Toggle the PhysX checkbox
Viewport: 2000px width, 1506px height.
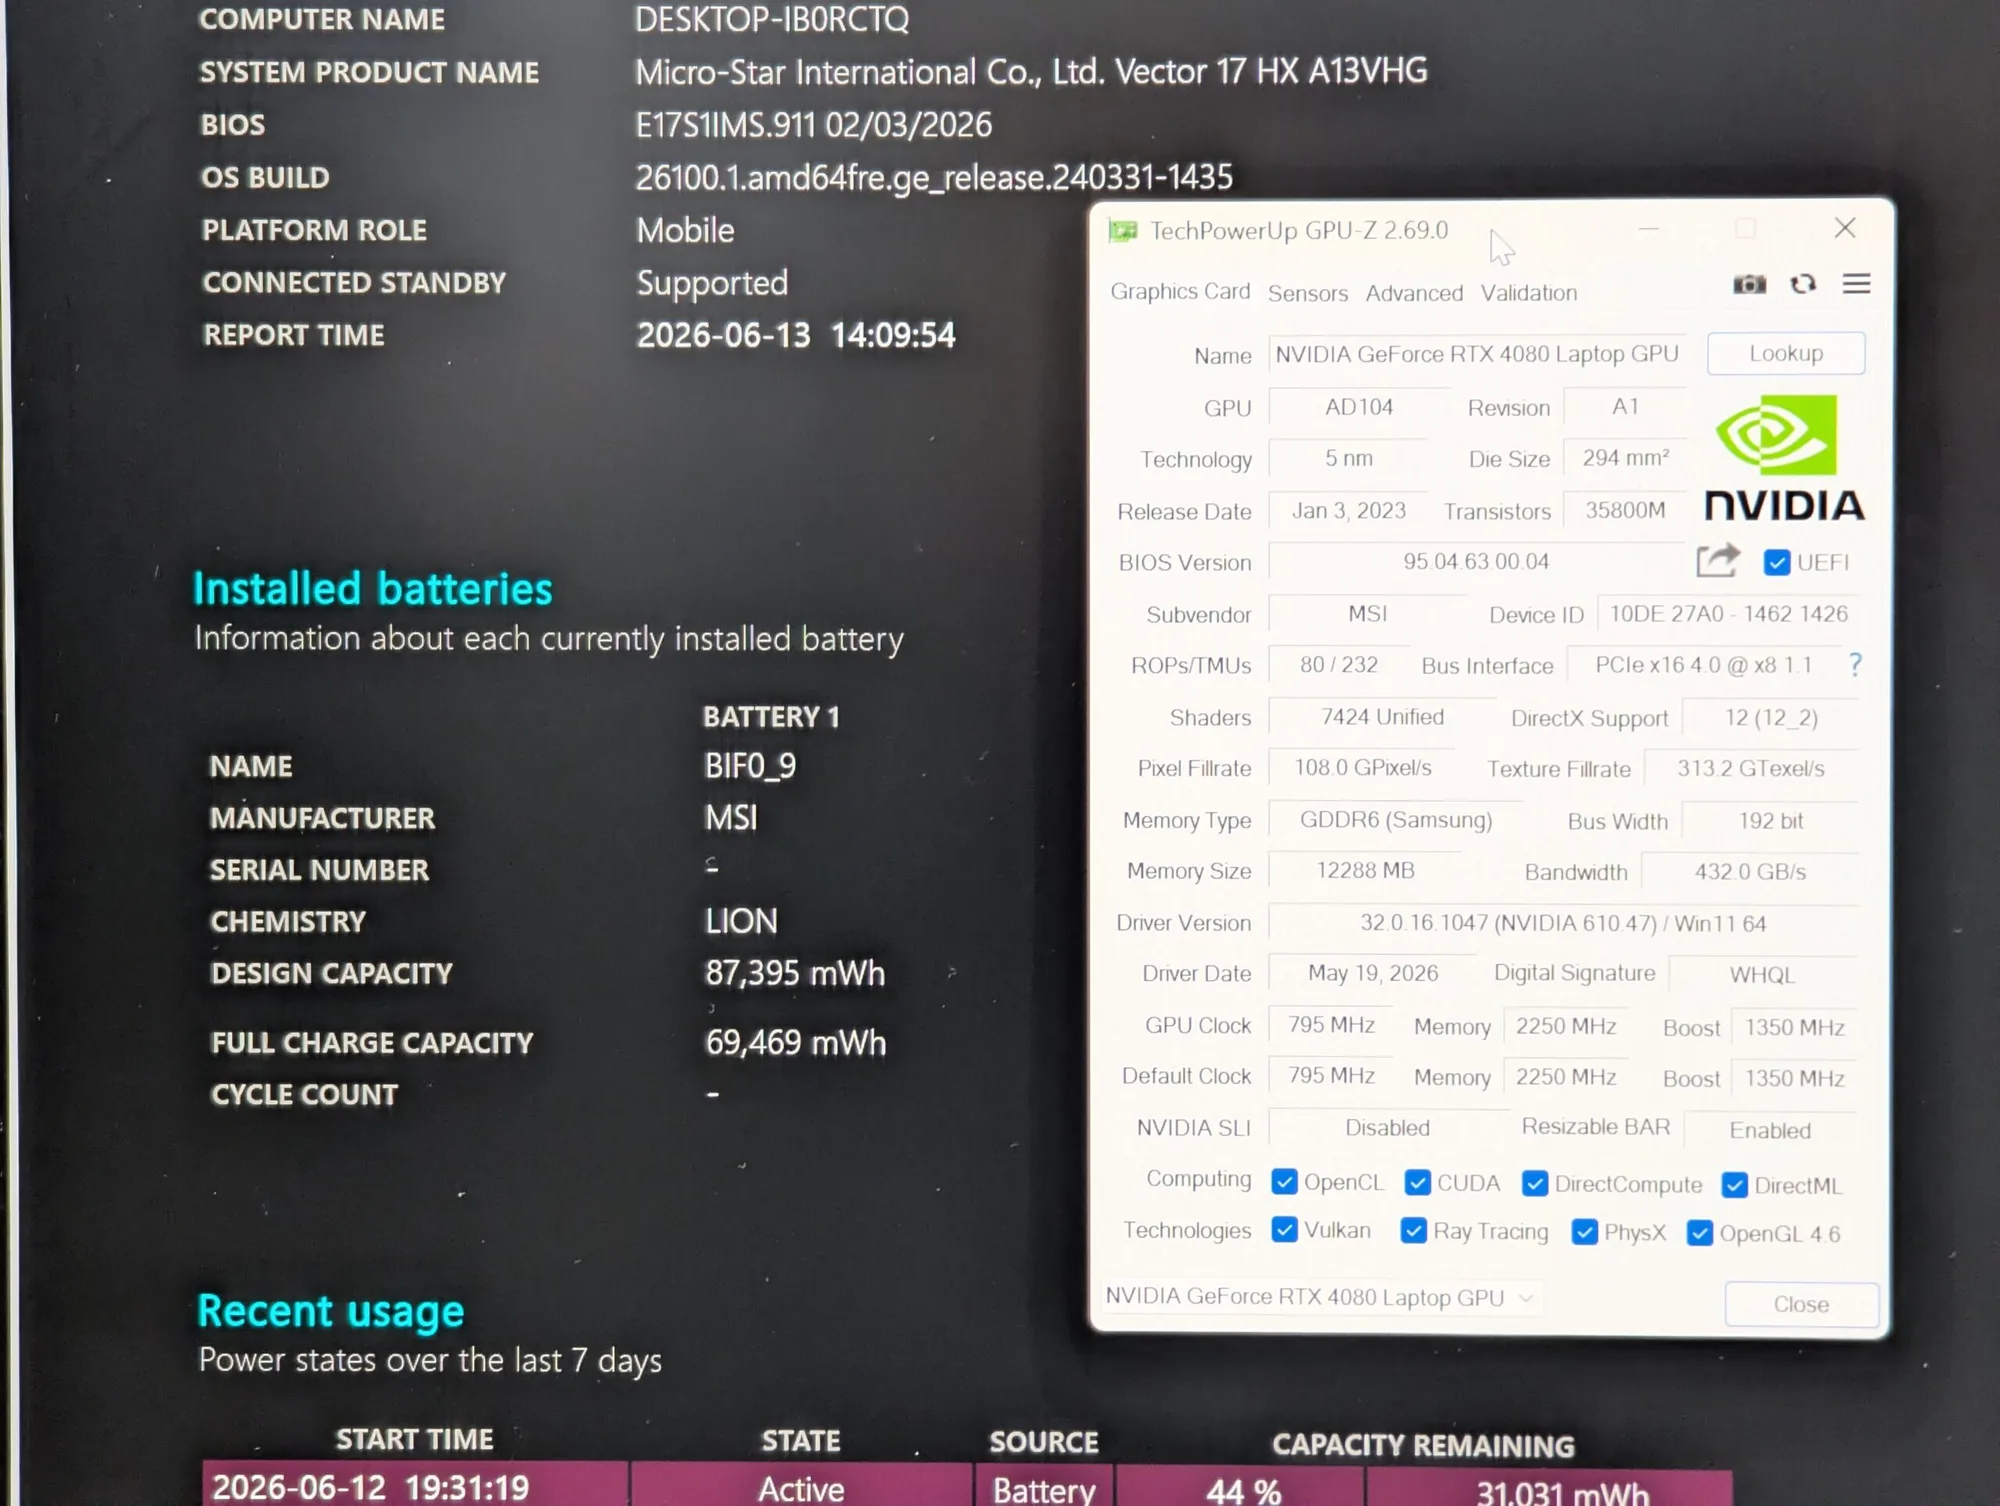(x=1584, y=1232)
